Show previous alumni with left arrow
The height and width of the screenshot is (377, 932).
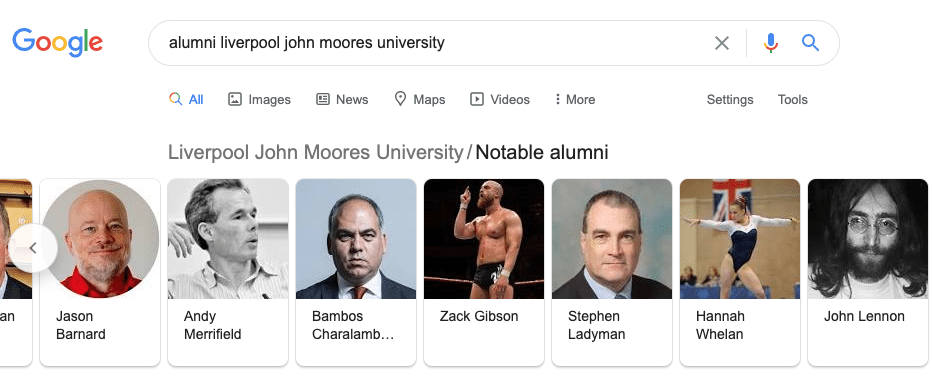click(x=33, y=248)
